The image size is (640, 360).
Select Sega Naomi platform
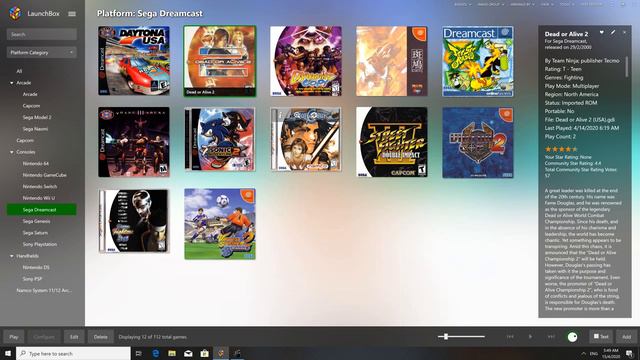coord(35,129)
